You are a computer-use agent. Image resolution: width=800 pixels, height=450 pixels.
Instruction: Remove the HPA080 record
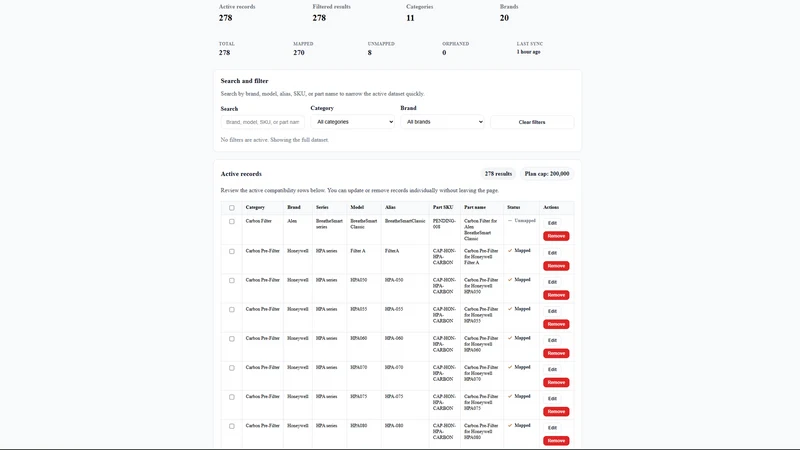pos(556,440)
